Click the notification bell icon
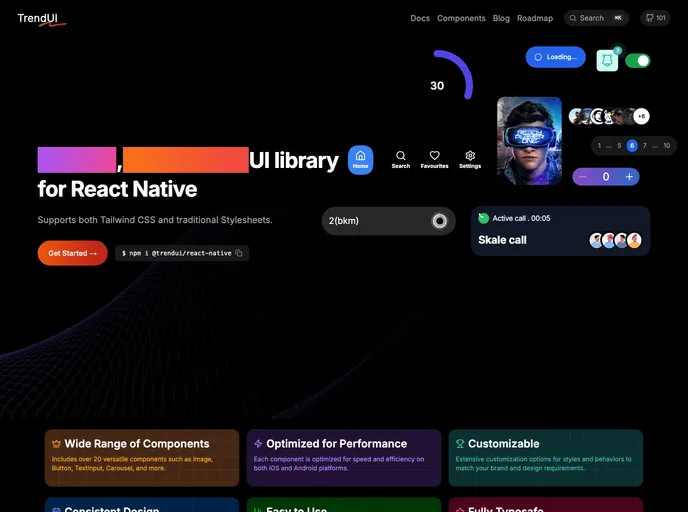 coord(607,60)
